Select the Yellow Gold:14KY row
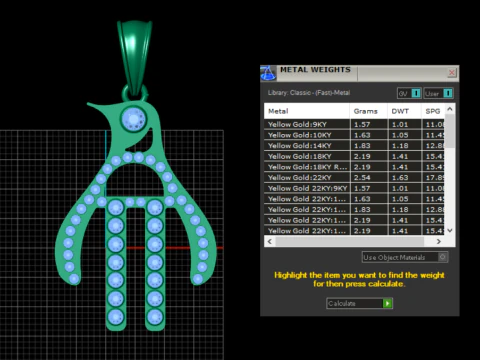Viewport: 480px width, 360px height. 354,146
